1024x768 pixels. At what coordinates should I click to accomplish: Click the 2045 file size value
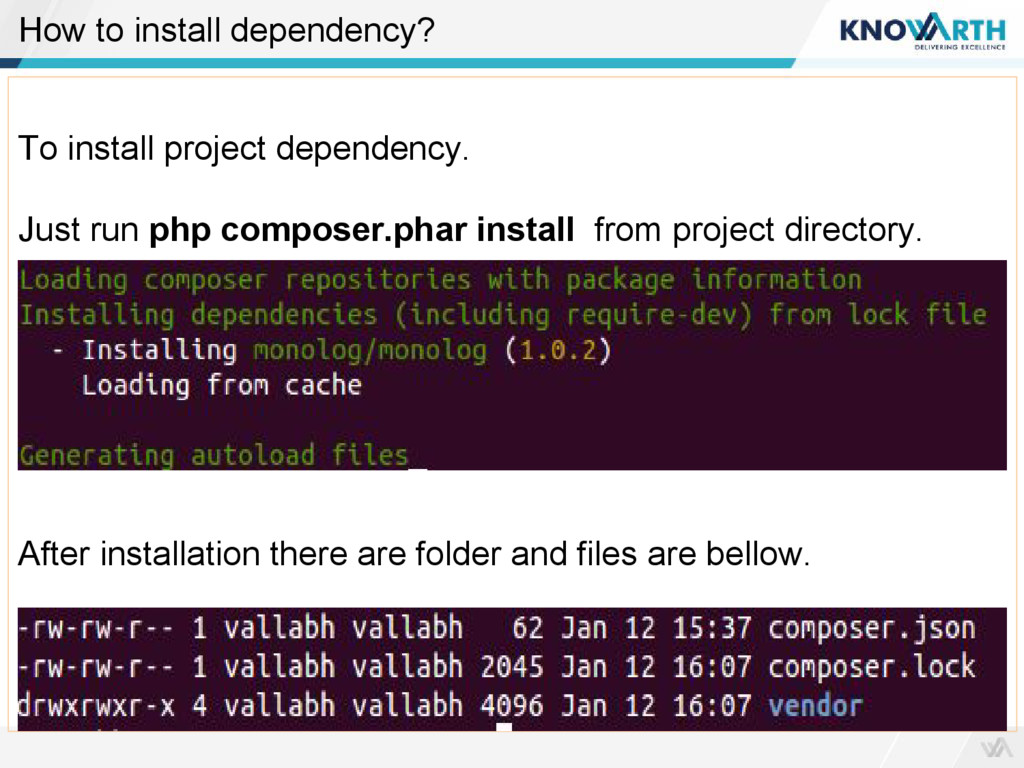pos(512,667)
